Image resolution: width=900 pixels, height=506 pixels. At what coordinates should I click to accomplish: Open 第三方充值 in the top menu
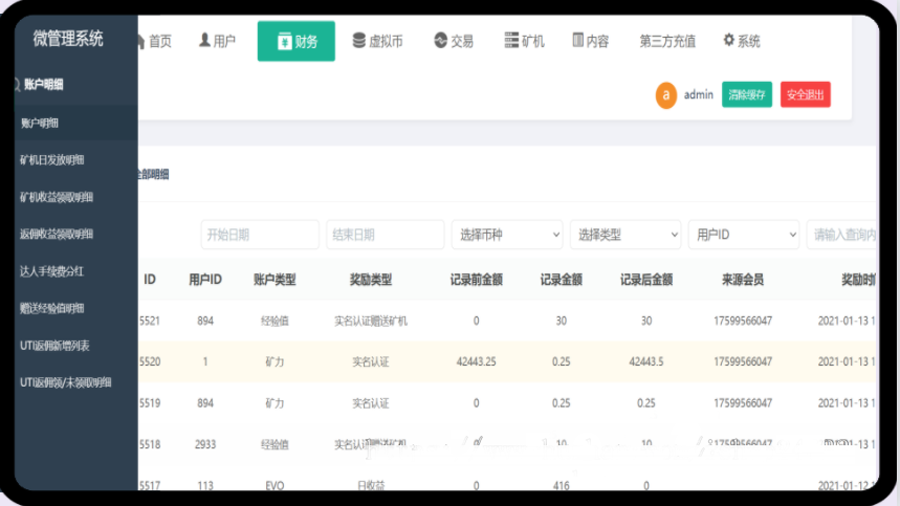click(667, 42)
